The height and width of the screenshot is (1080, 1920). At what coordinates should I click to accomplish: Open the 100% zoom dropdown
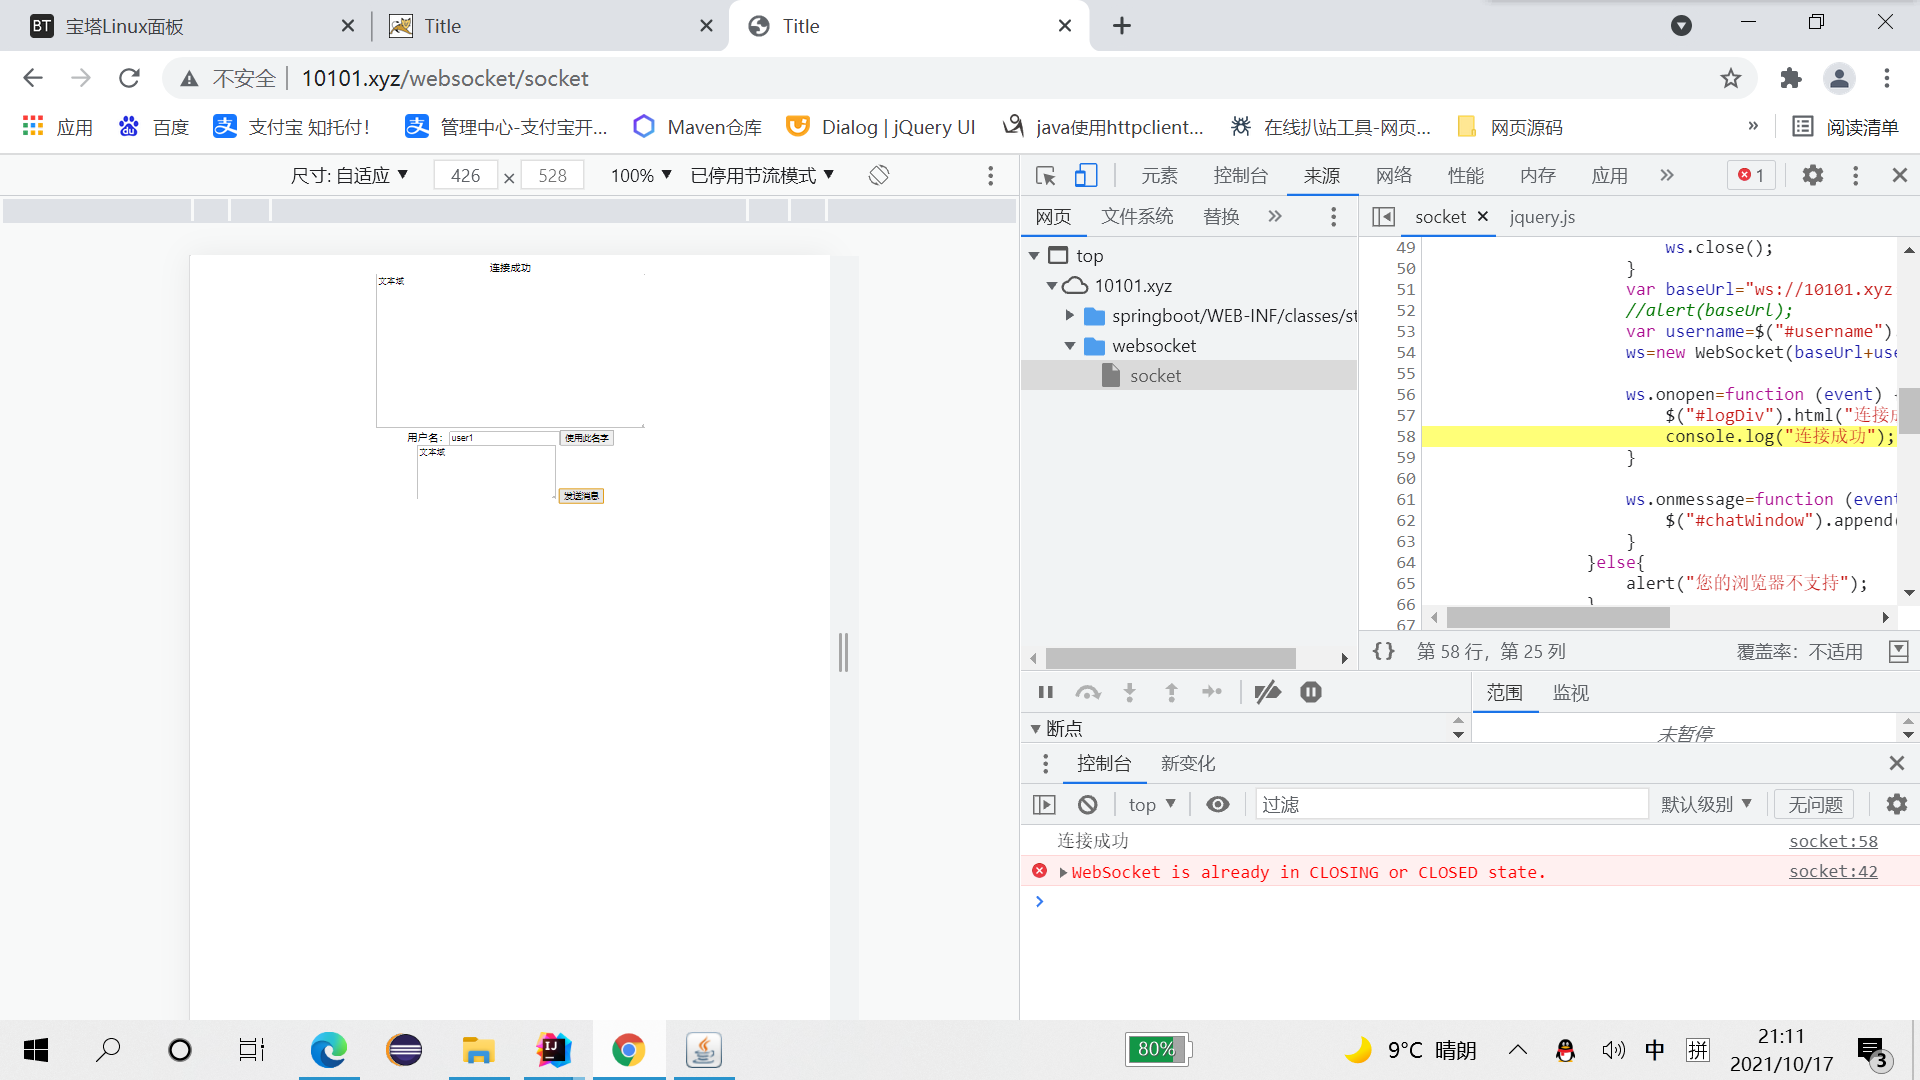coord(641,175)
